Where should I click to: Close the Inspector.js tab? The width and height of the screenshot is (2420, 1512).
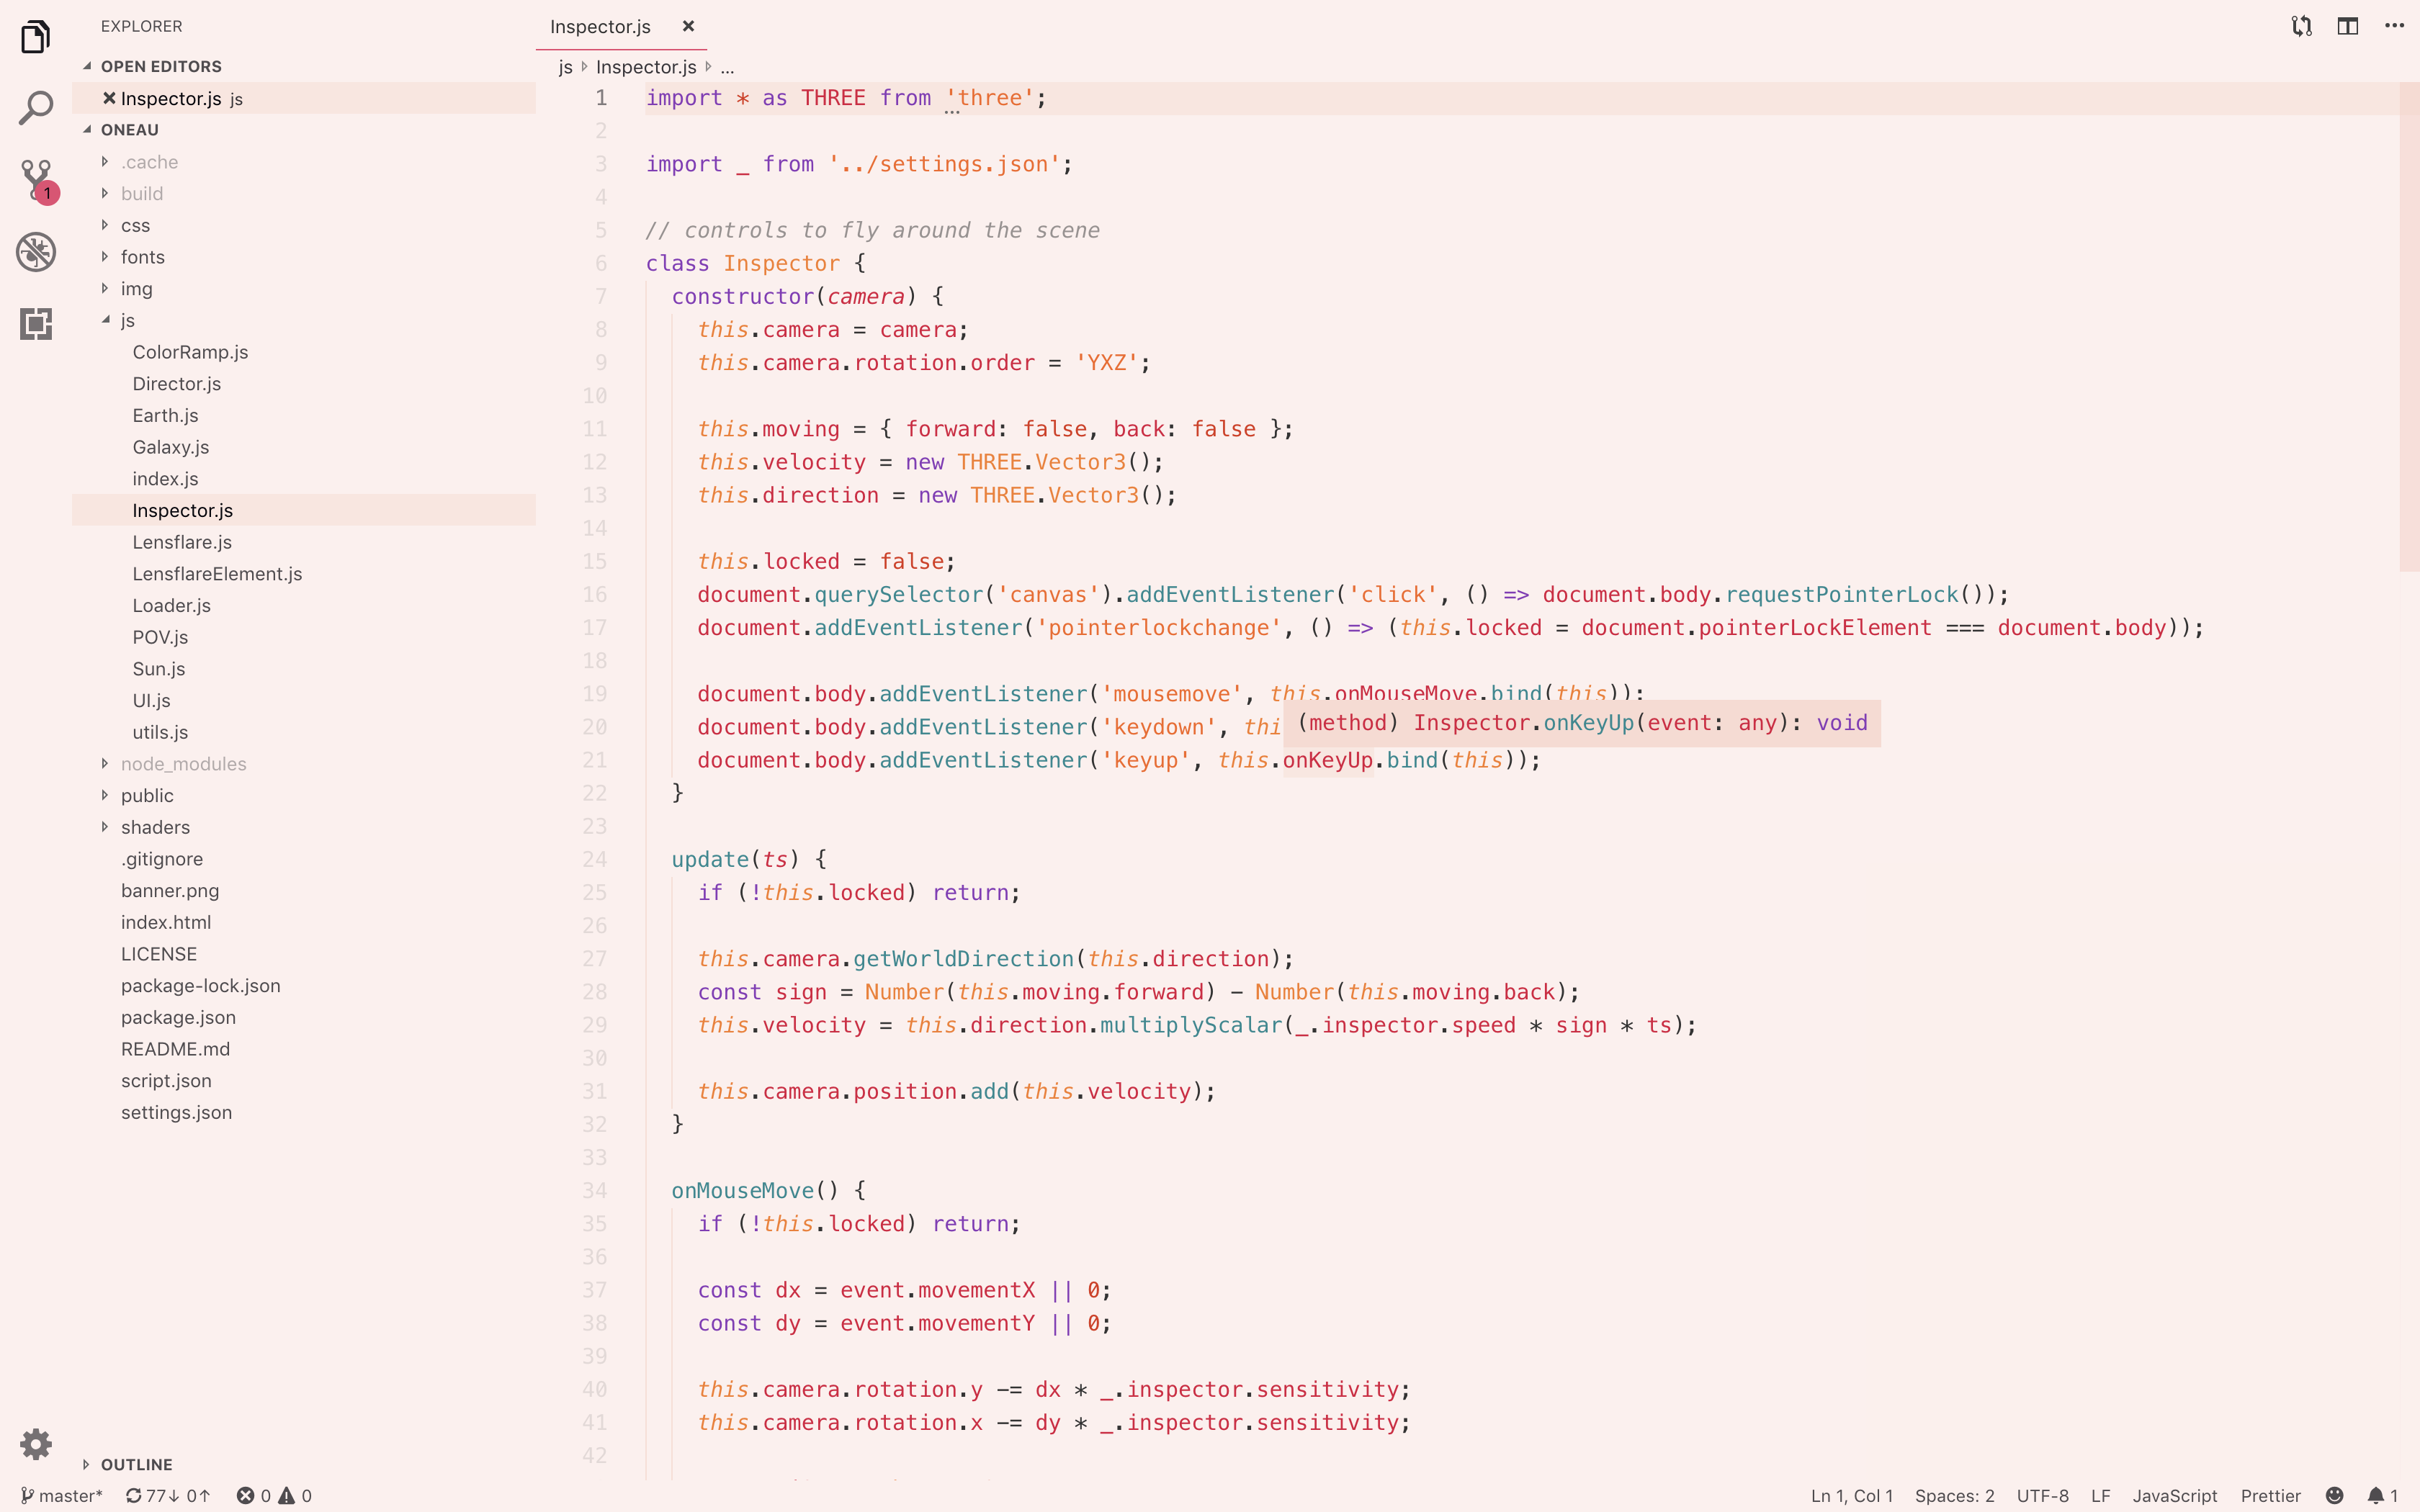(x=688, y=27)
